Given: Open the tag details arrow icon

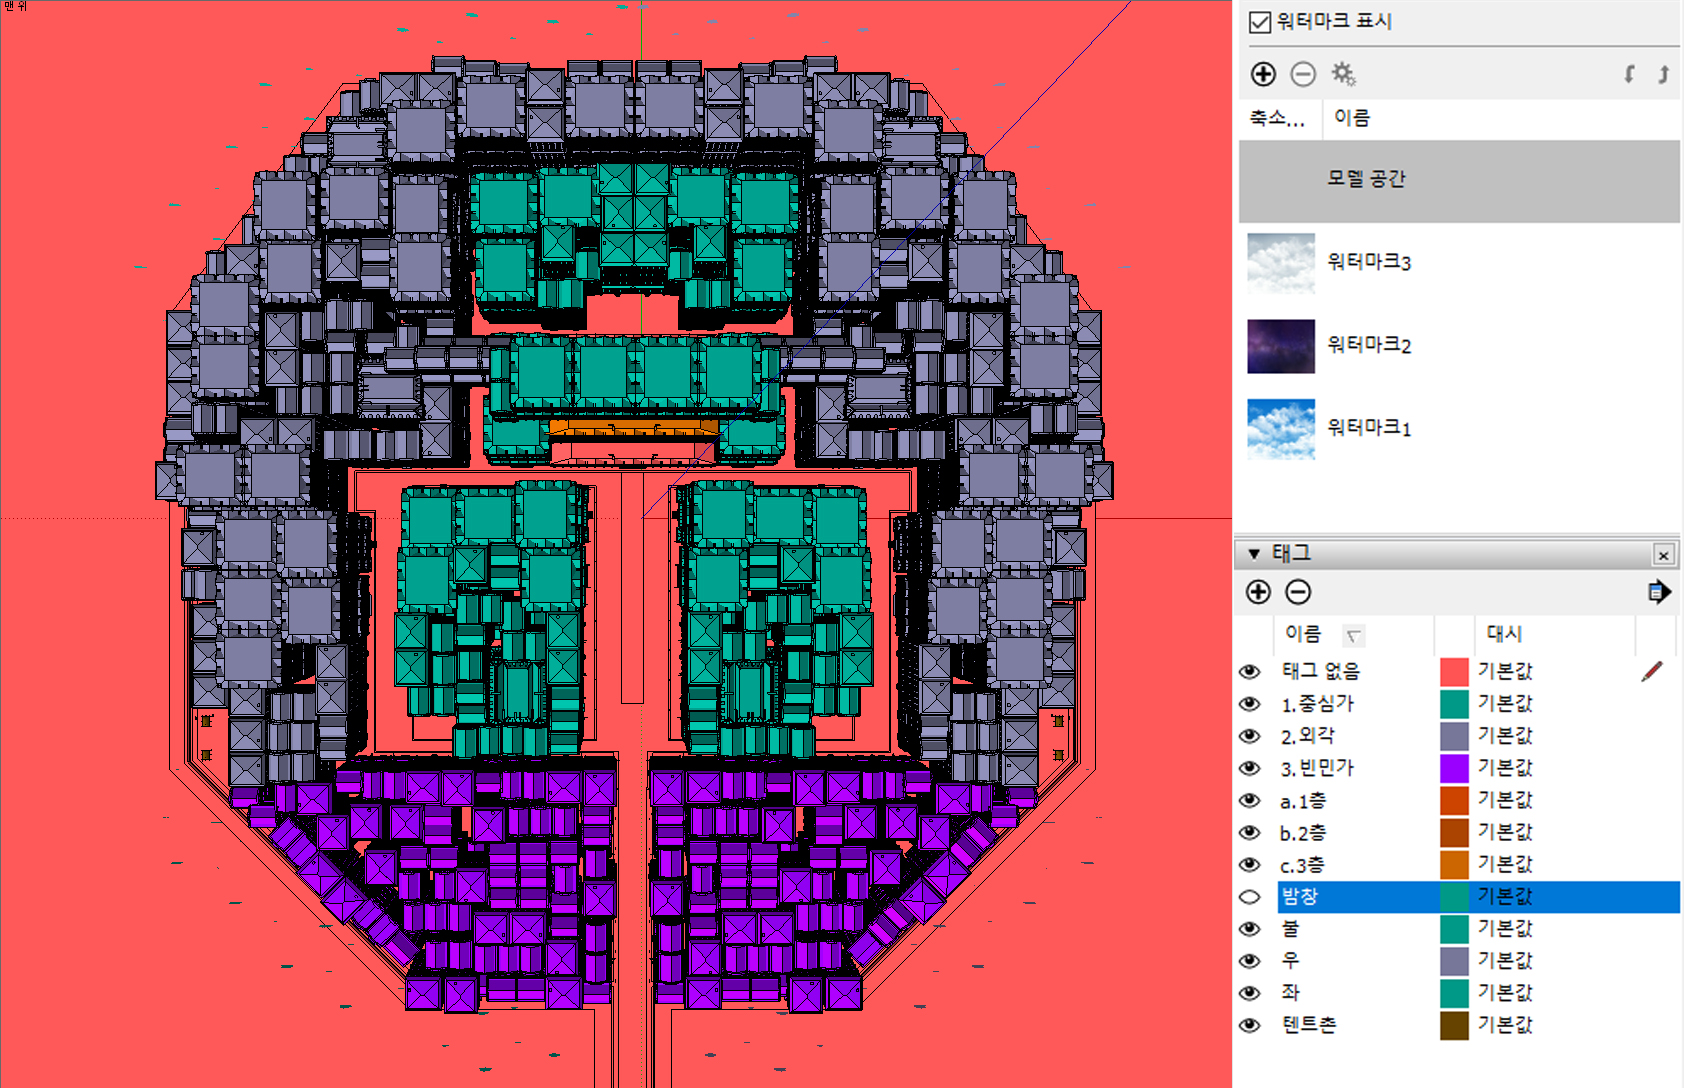Looking at the screenshot, I should click(x=1658, y=592).
